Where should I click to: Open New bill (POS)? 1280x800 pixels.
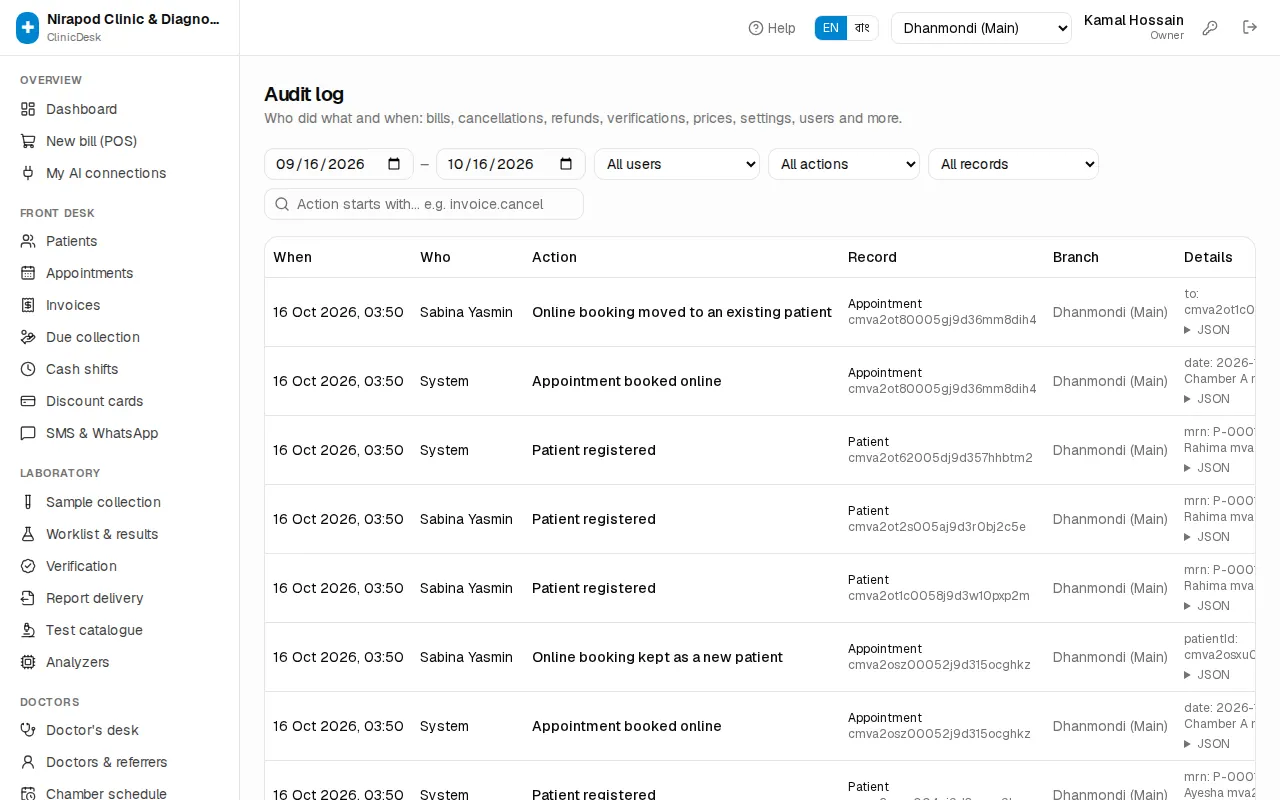120,141
